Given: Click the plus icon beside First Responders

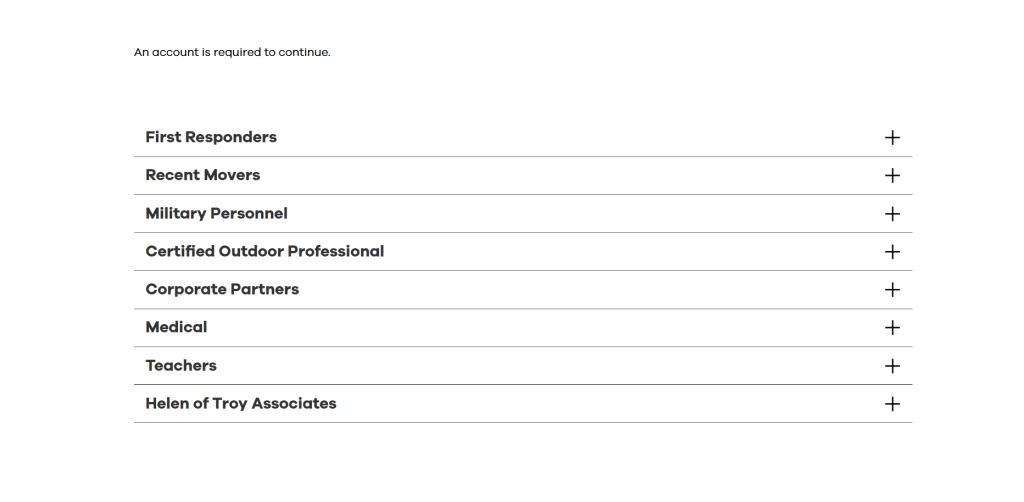Looking at the screenshot, I should (x=892, y=138).
